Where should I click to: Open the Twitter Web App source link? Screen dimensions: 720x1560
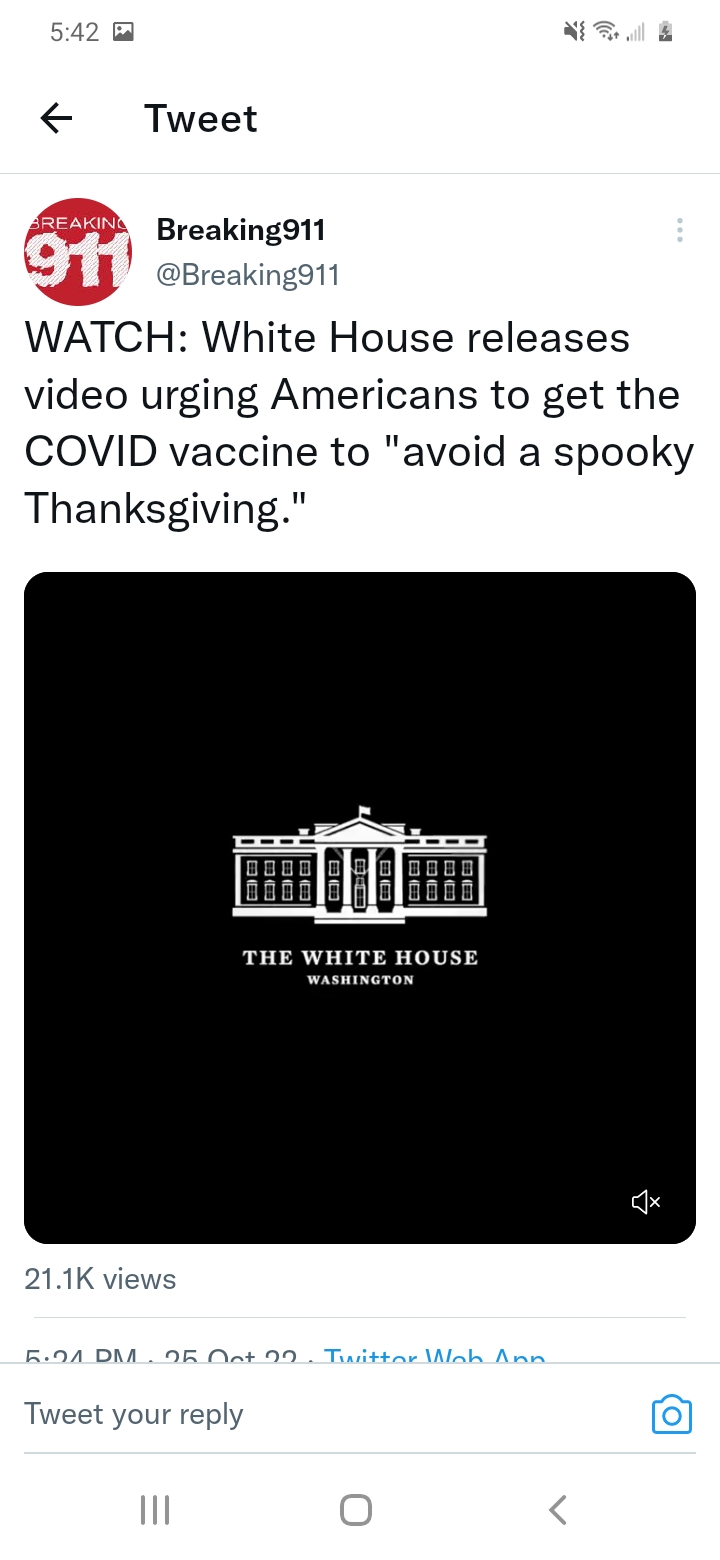pos(436,1355)
